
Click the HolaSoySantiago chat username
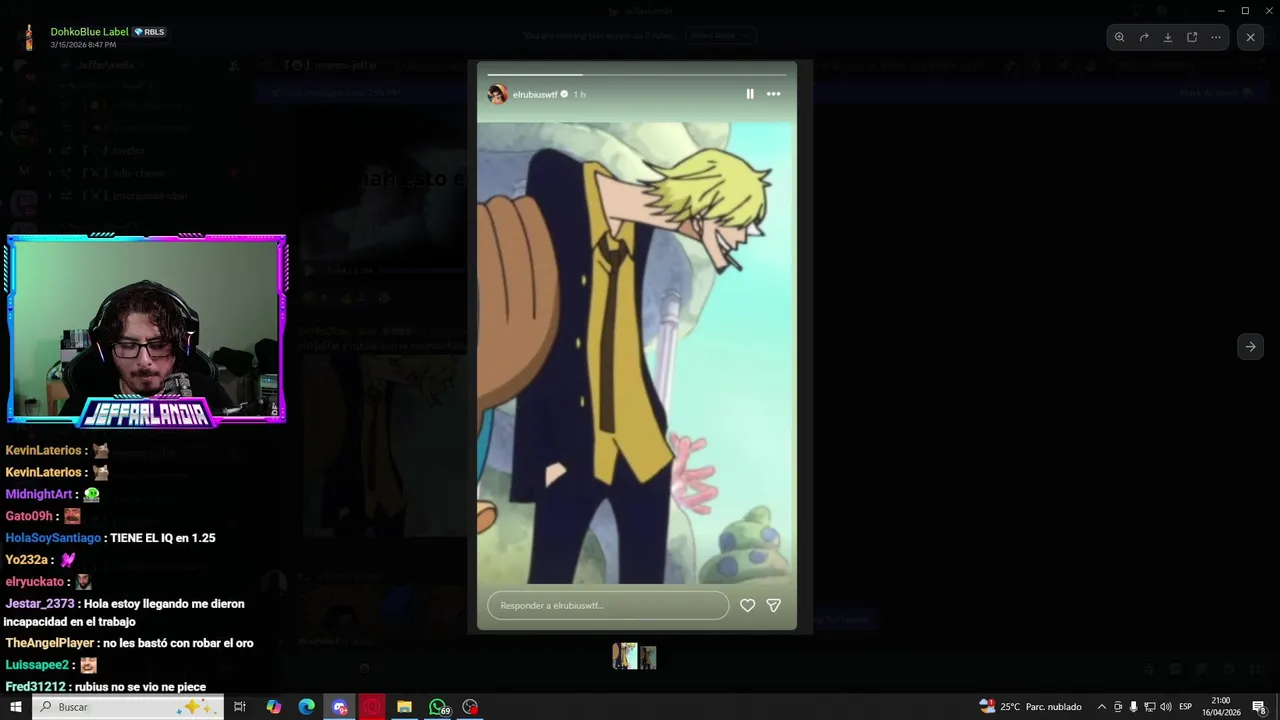click(x=53, y=538)
